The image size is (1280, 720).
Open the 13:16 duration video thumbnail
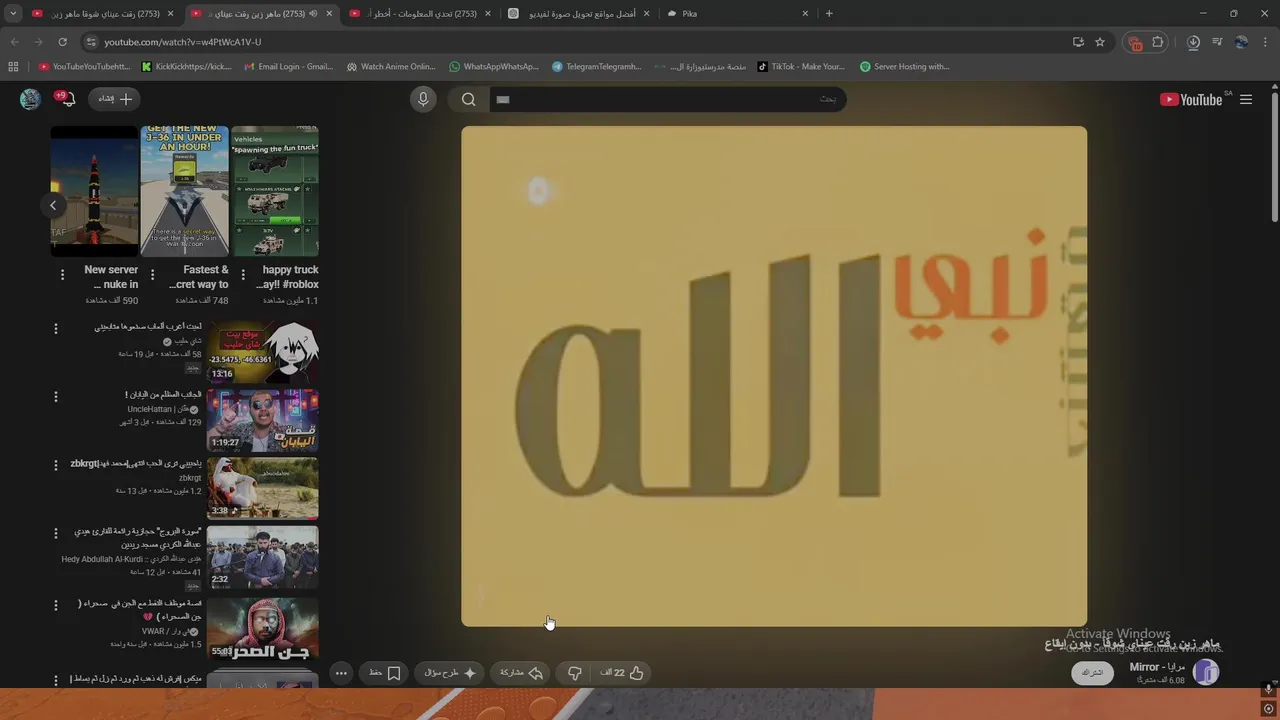pyautogui.click(x=263, y=352)
